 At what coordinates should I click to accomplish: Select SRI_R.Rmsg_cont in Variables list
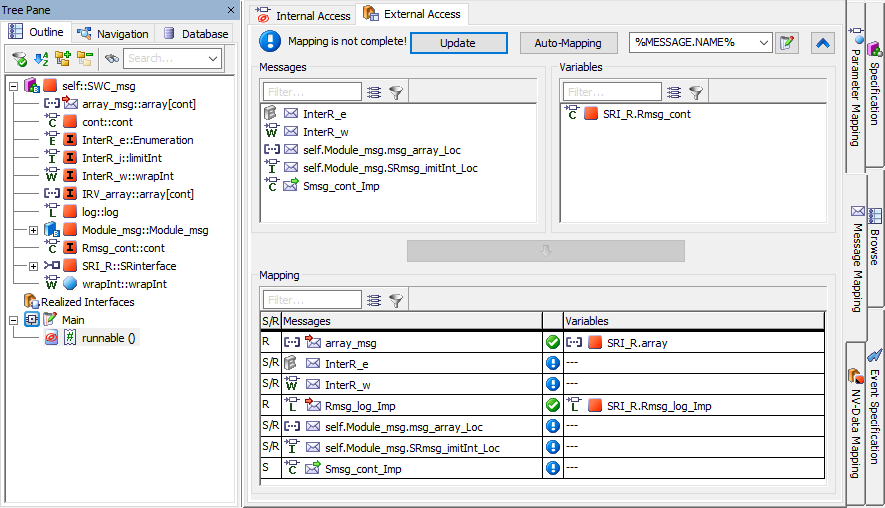click(x=646, y=114)
